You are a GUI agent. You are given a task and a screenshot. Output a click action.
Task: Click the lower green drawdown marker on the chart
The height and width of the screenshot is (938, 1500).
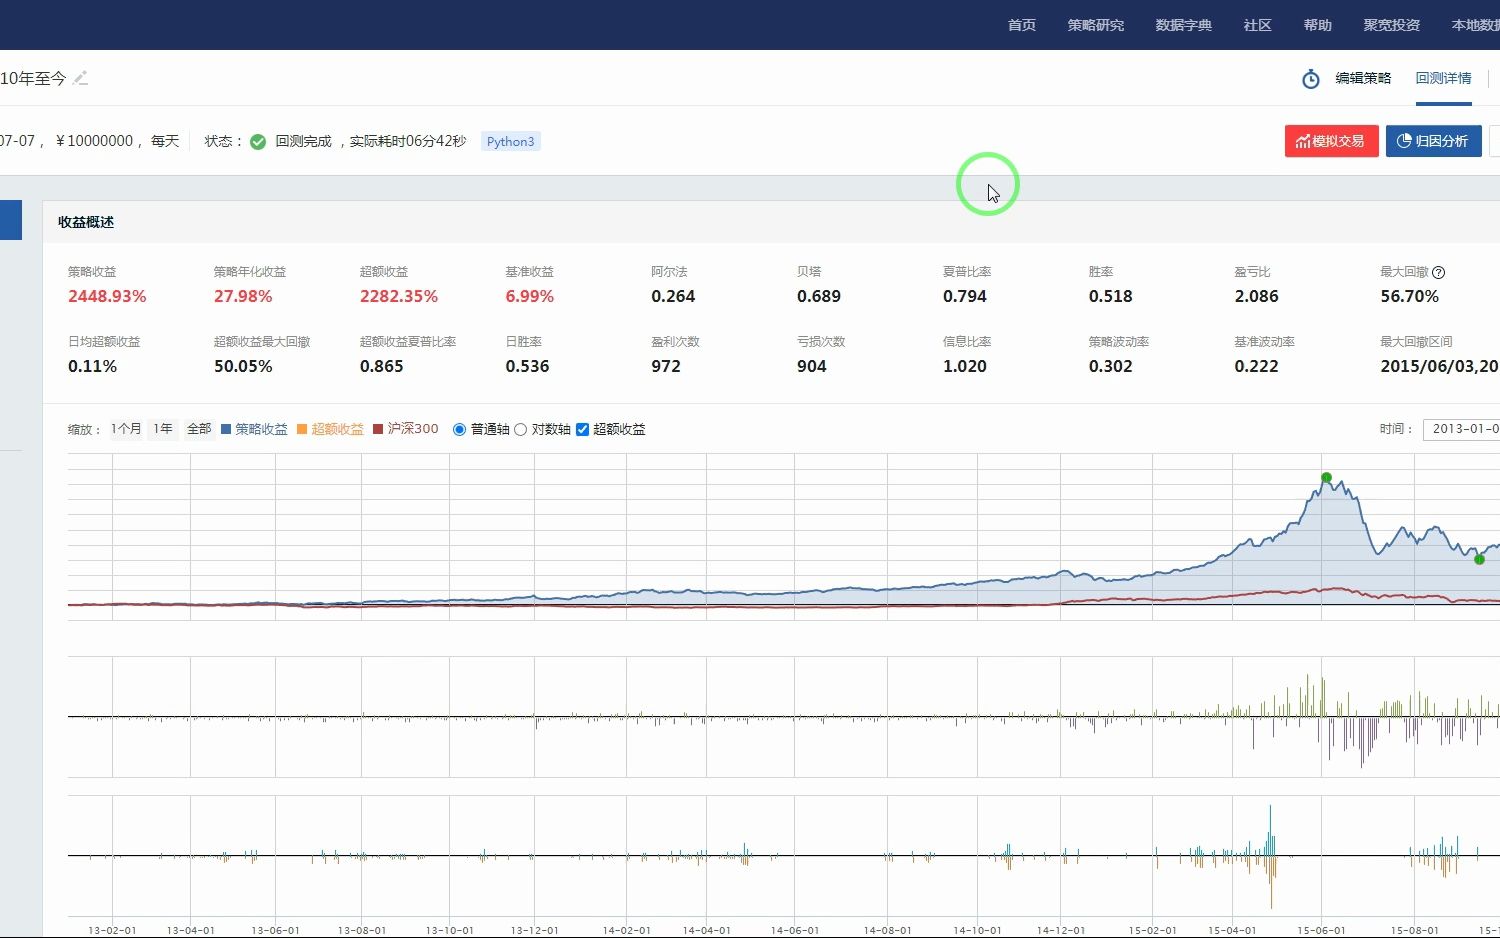point(1479,559)
